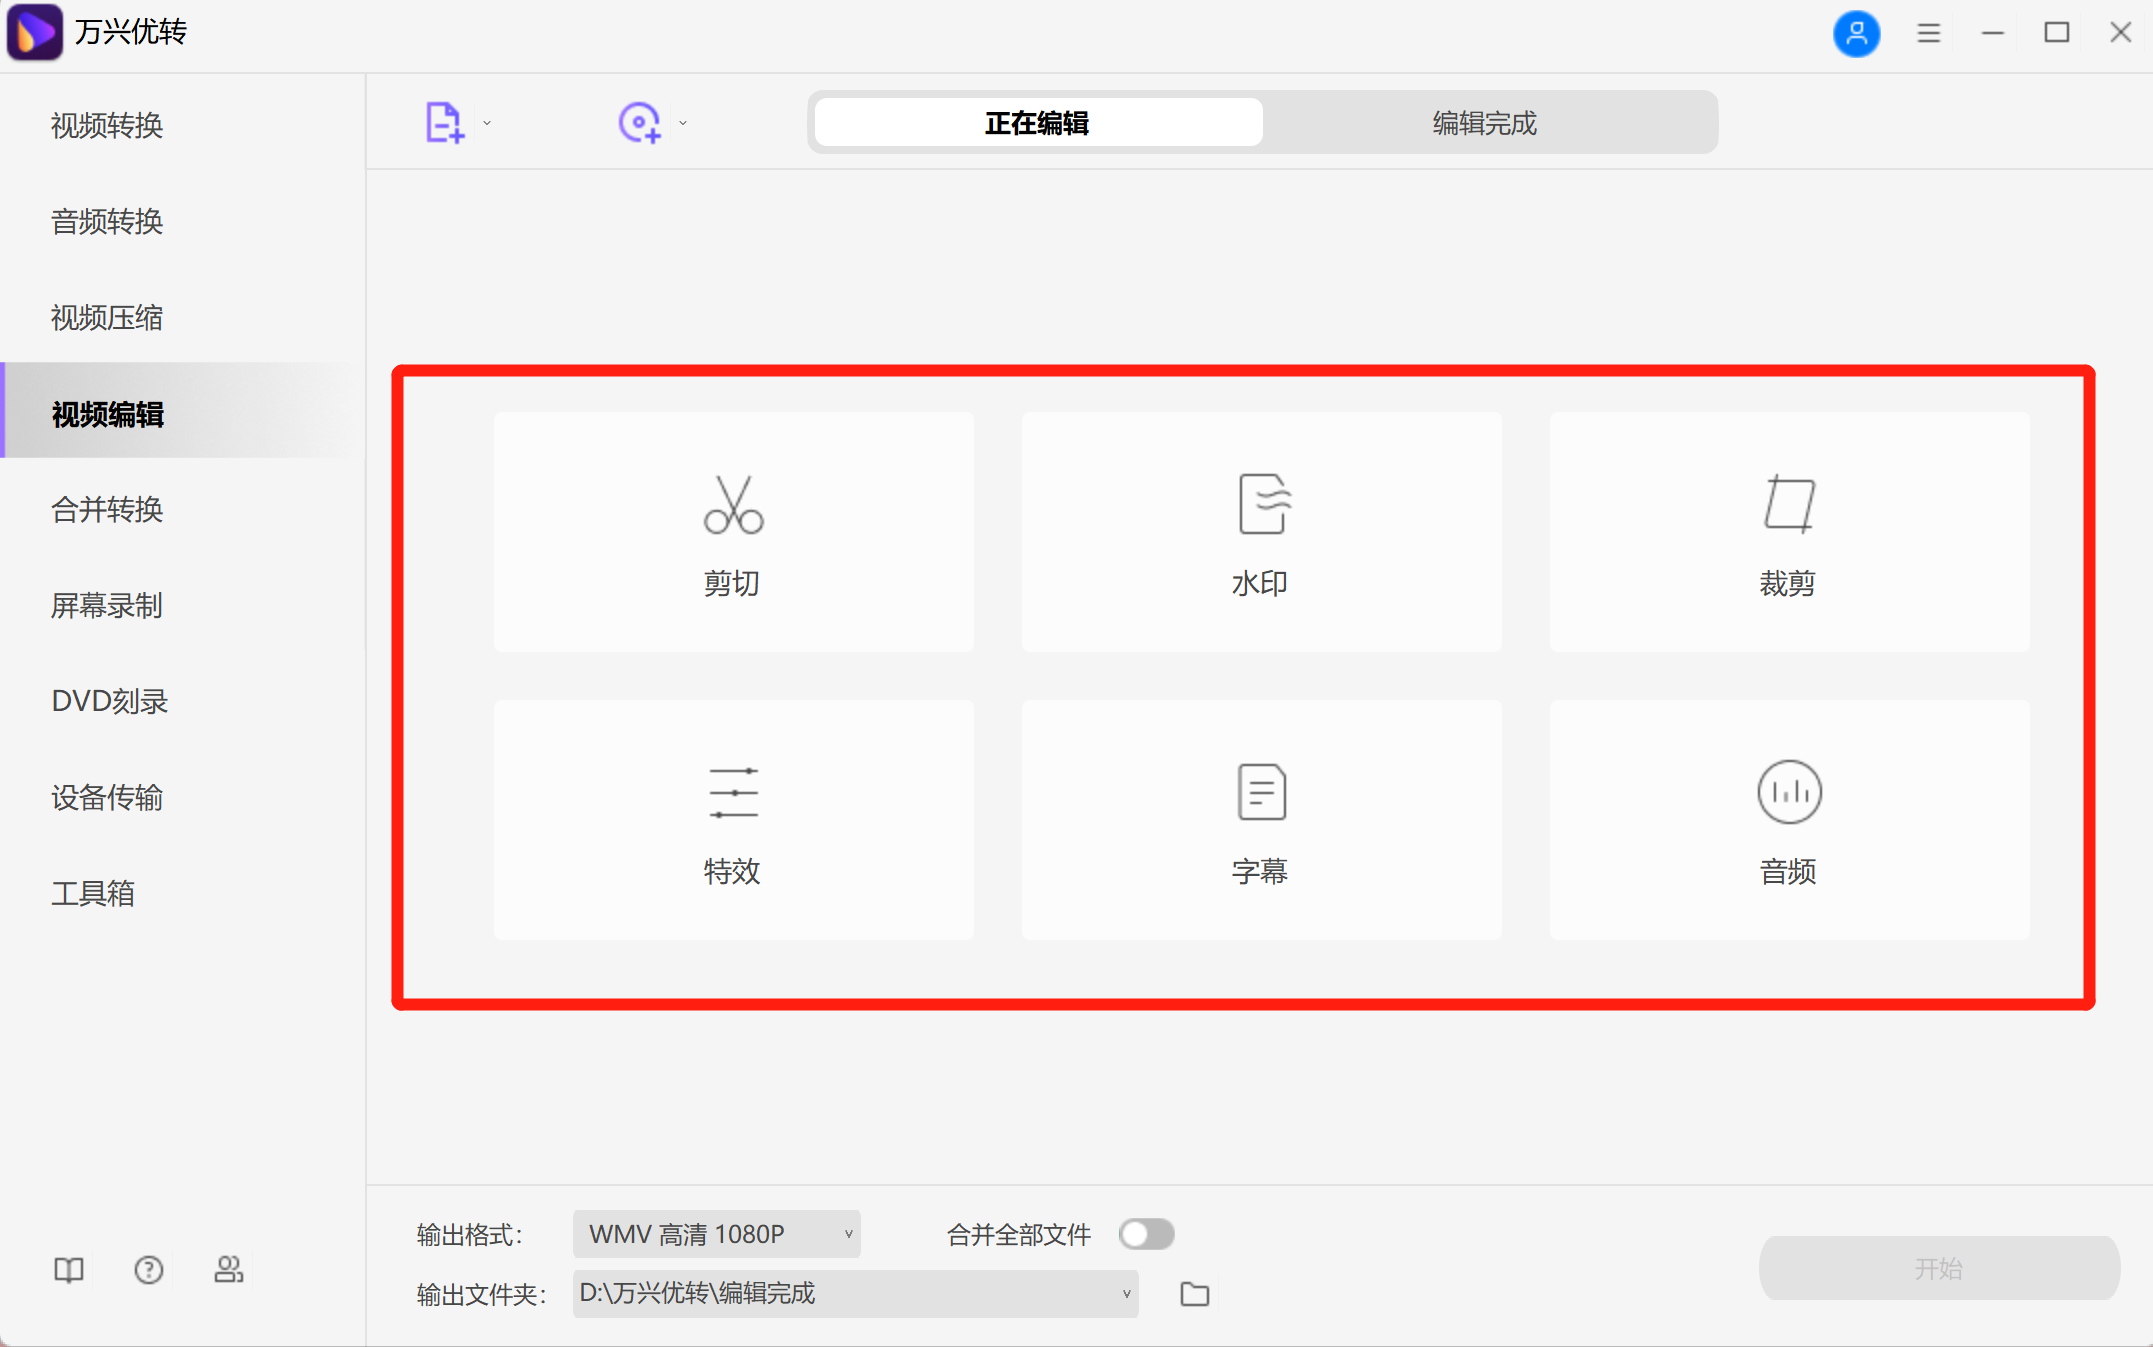Open the output folder browse icon

(1194, 1293)
